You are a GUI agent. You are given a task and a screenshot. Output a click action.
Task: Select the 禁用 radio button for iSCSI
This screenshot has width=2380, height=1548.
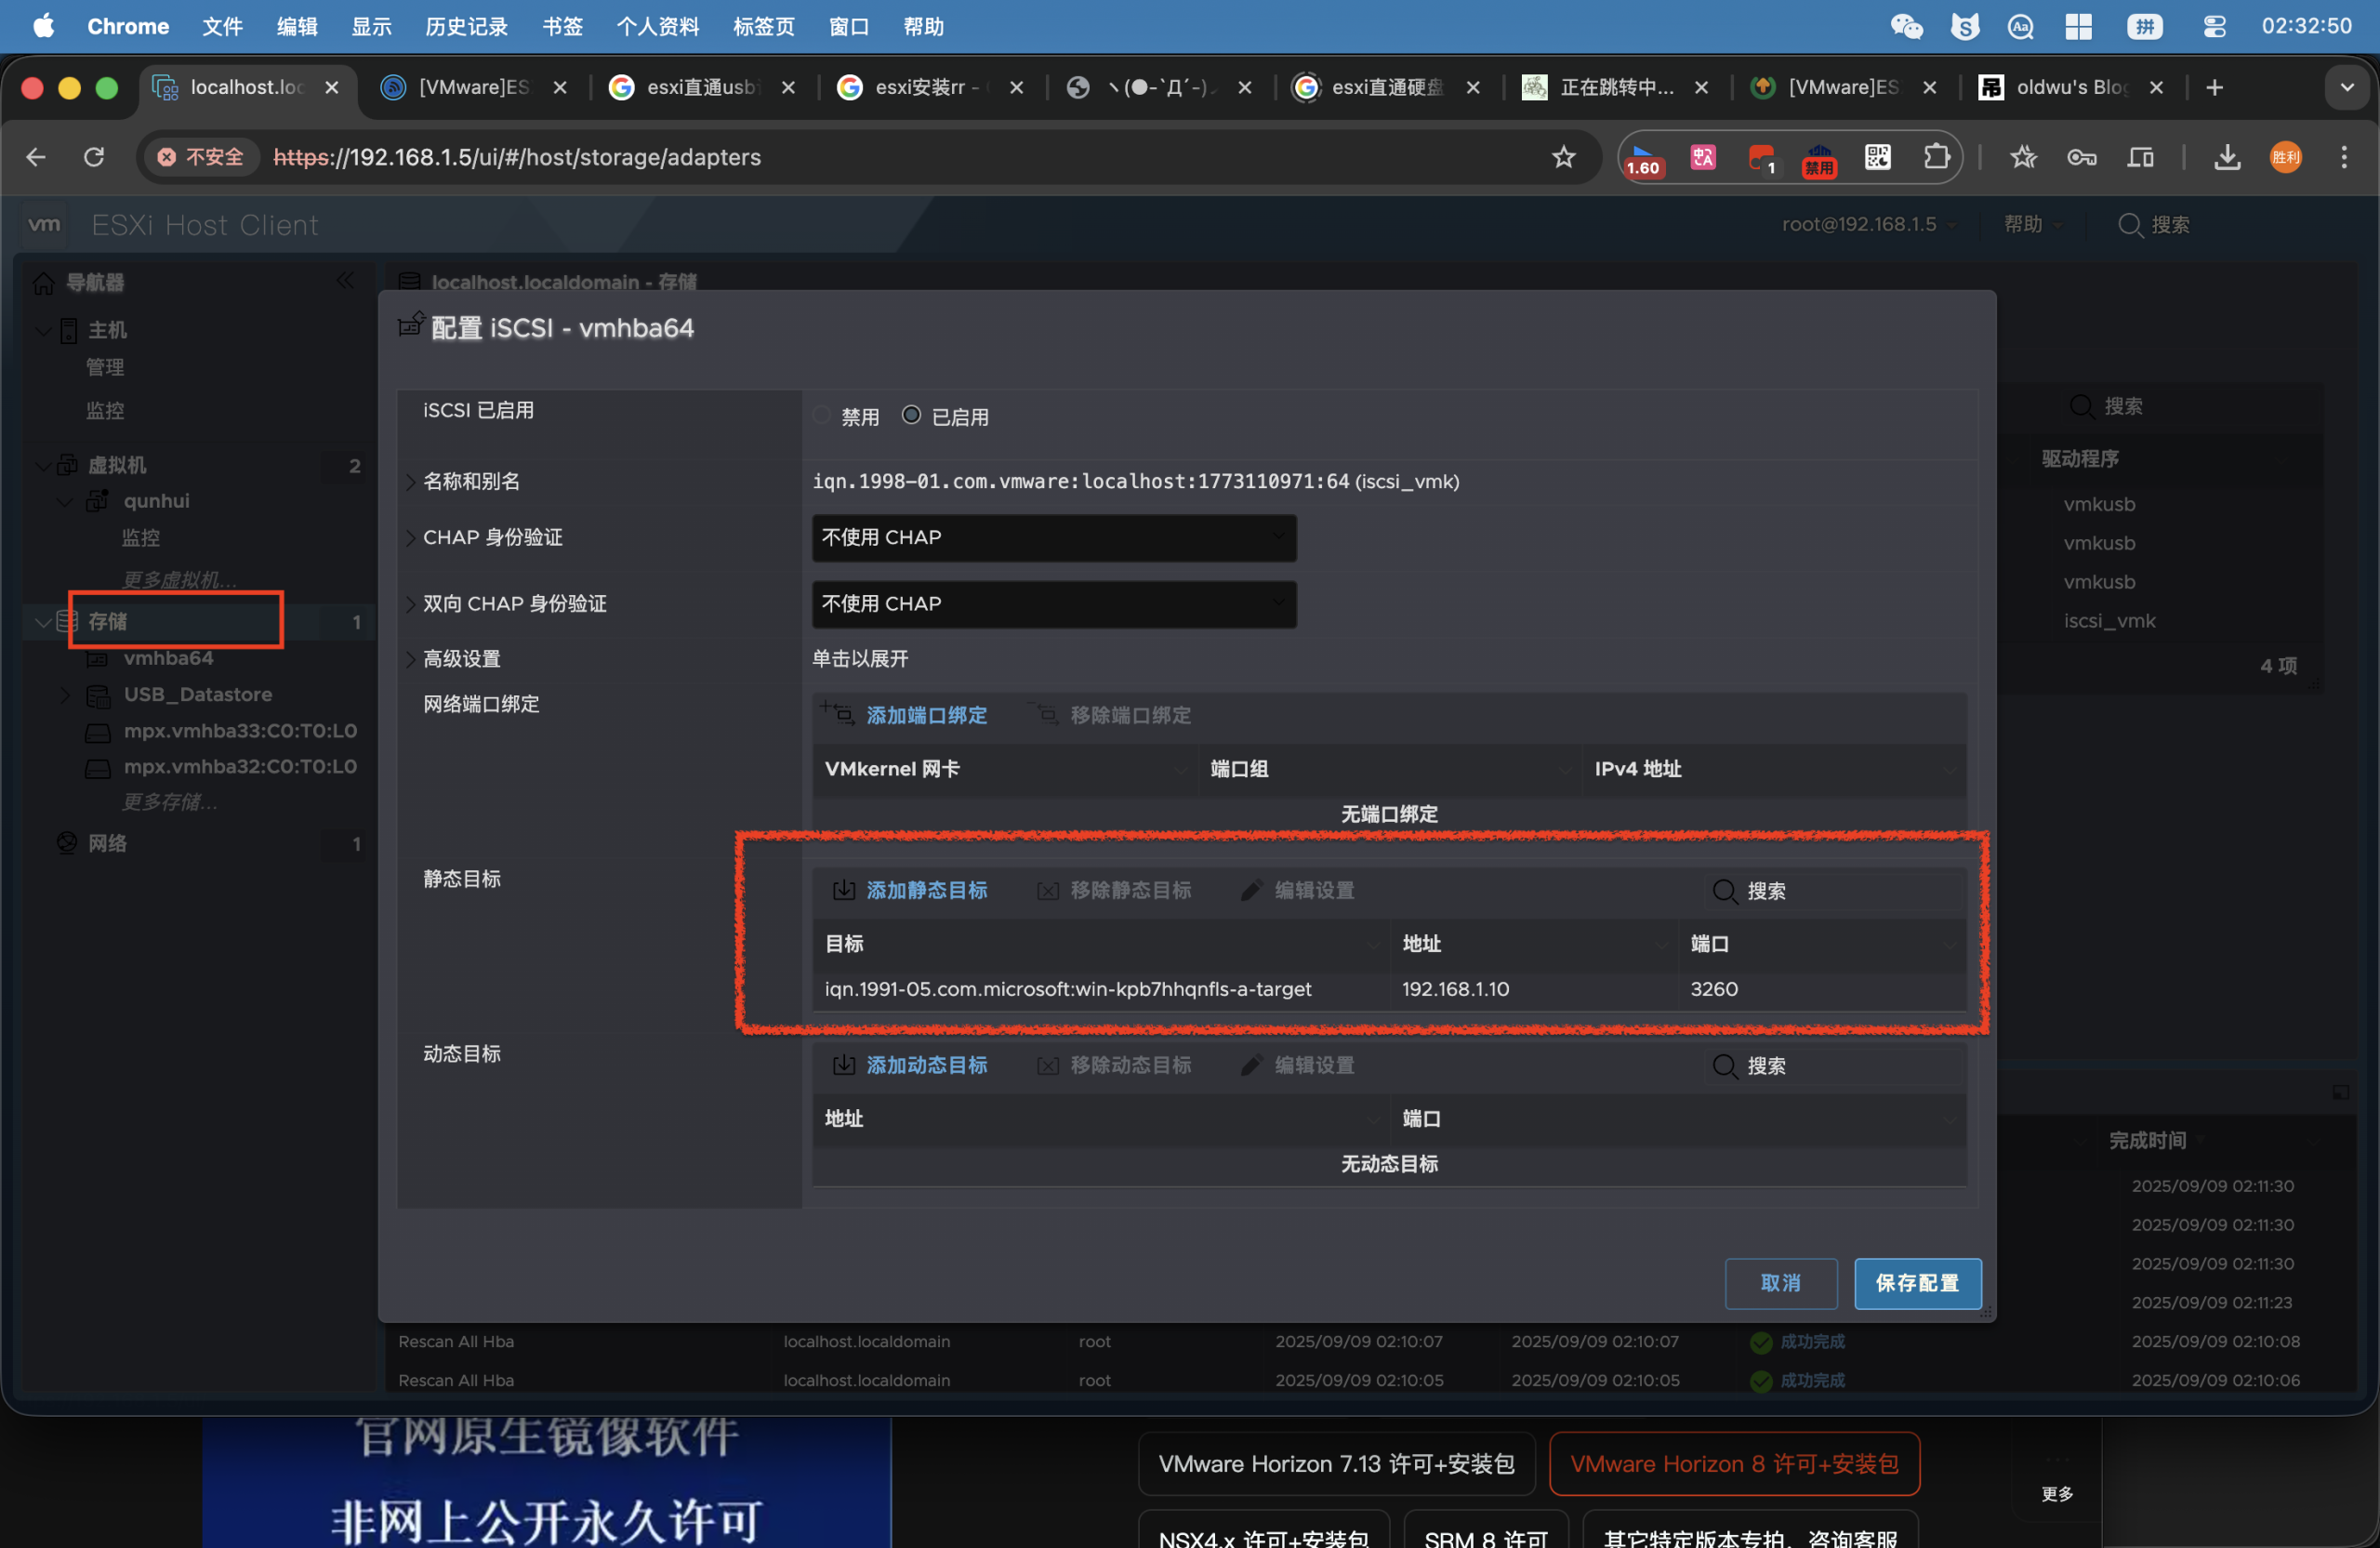(x=821, y=415)
